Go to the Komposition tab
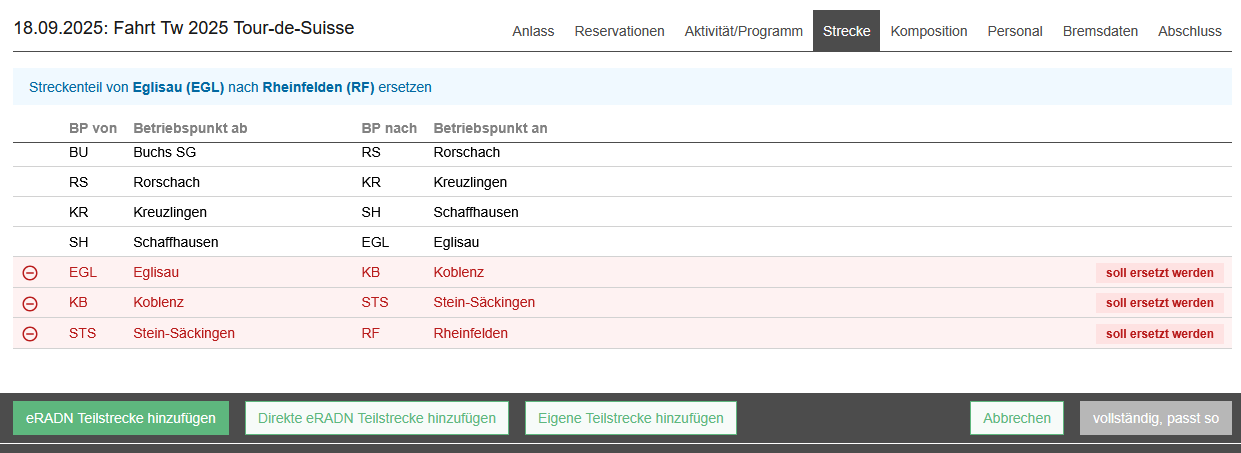 [928, 31]
